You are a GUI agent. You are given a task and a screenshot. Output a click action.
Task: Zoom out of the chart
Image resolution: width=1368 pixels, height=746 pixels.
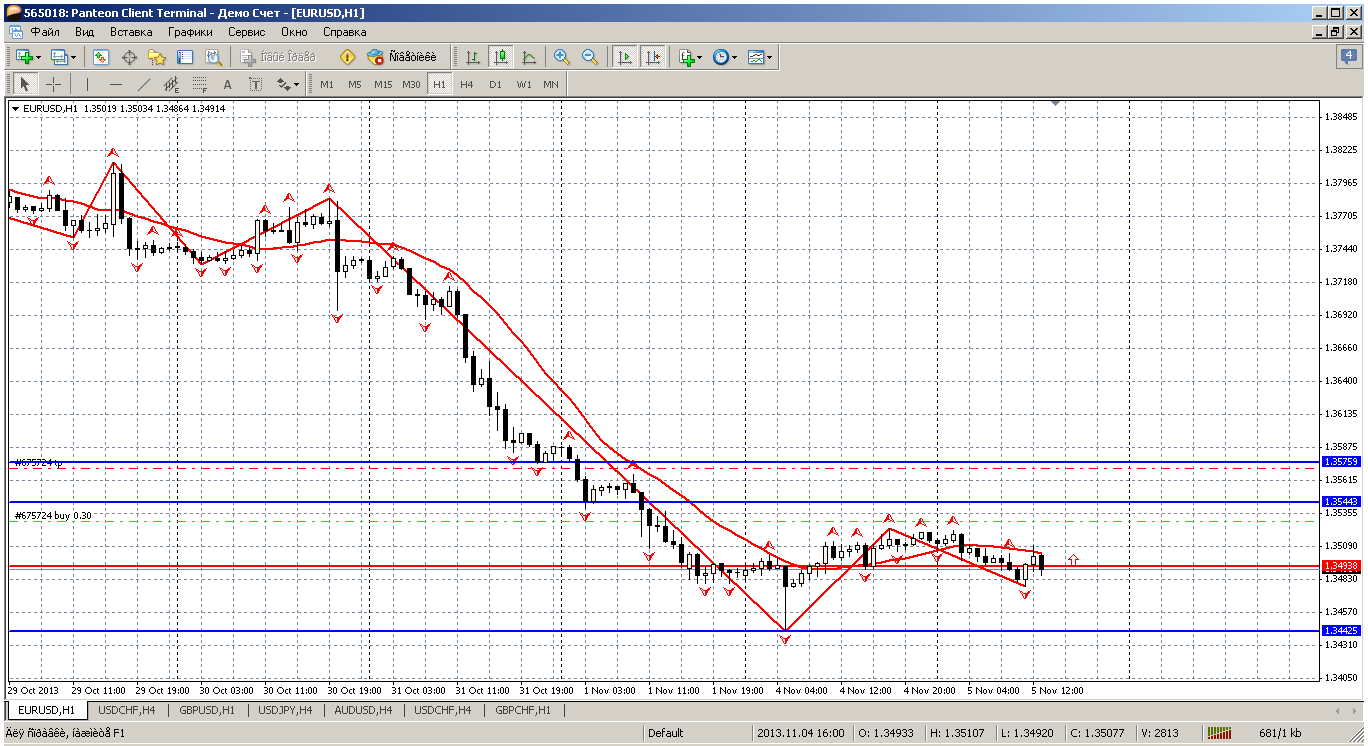(590, 58)
